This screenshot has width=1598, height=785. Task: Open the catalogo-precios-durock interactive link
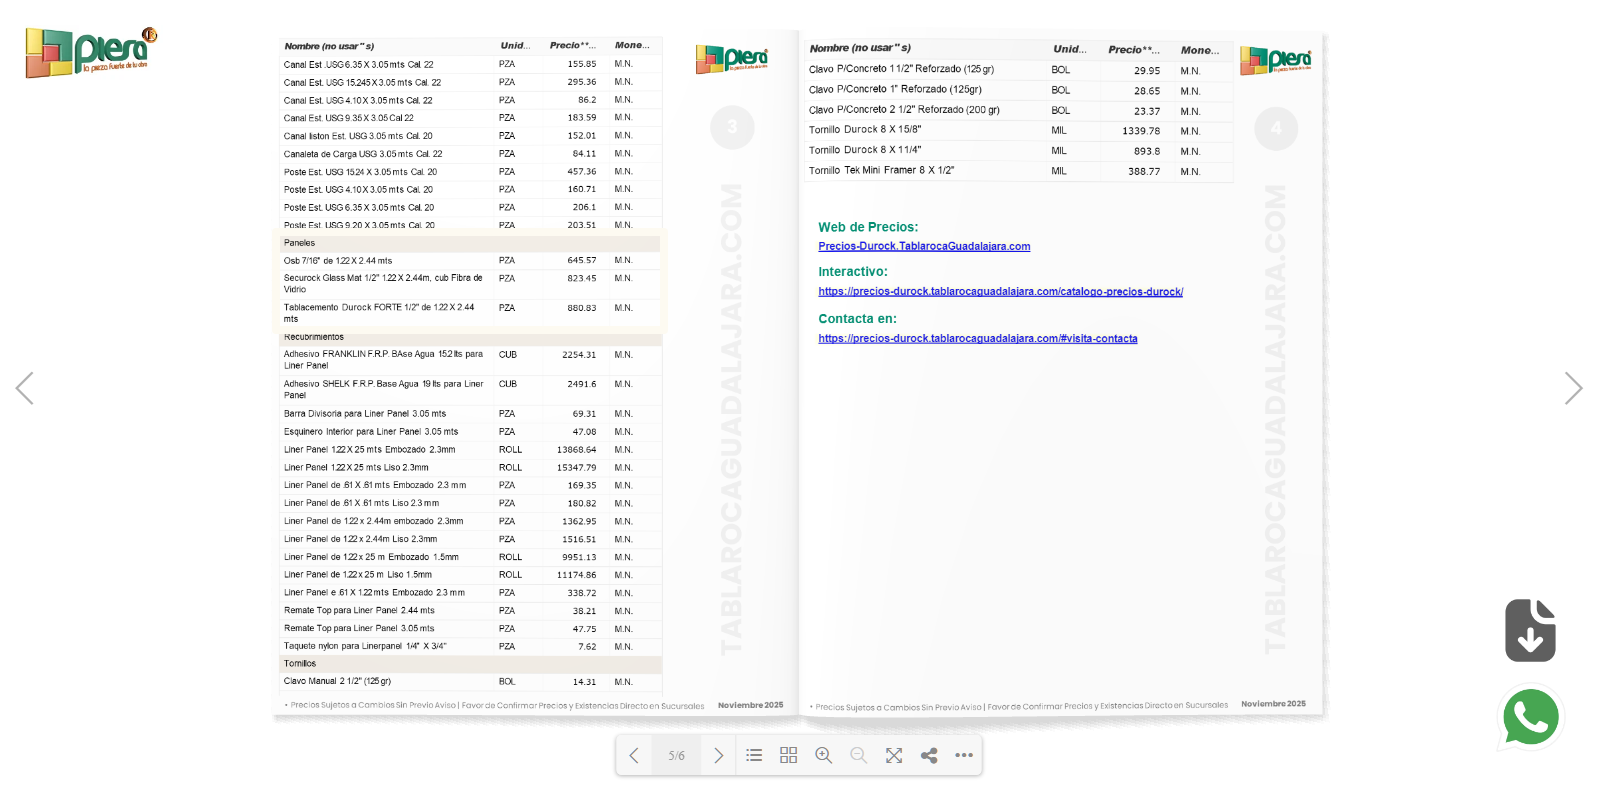[x=1000, y=292]
